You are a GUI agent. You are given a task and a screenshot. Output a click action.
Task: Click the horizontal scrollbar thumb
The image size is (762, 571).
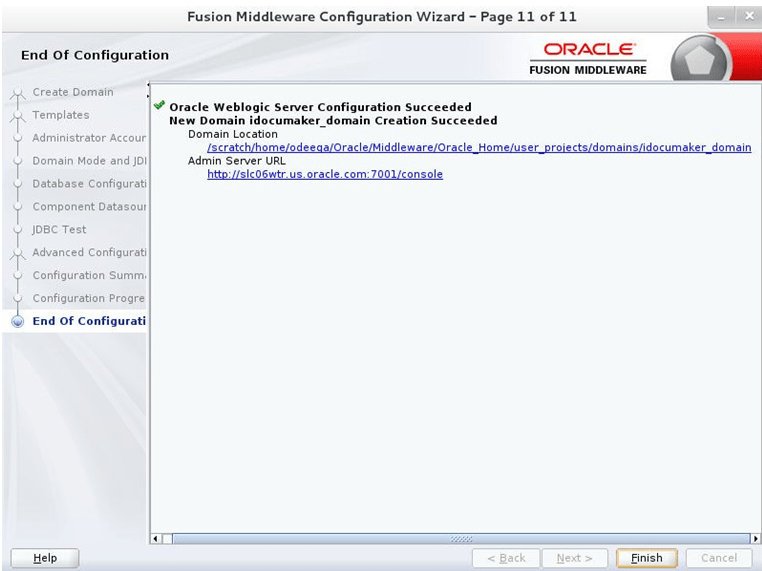pos(461,538)
